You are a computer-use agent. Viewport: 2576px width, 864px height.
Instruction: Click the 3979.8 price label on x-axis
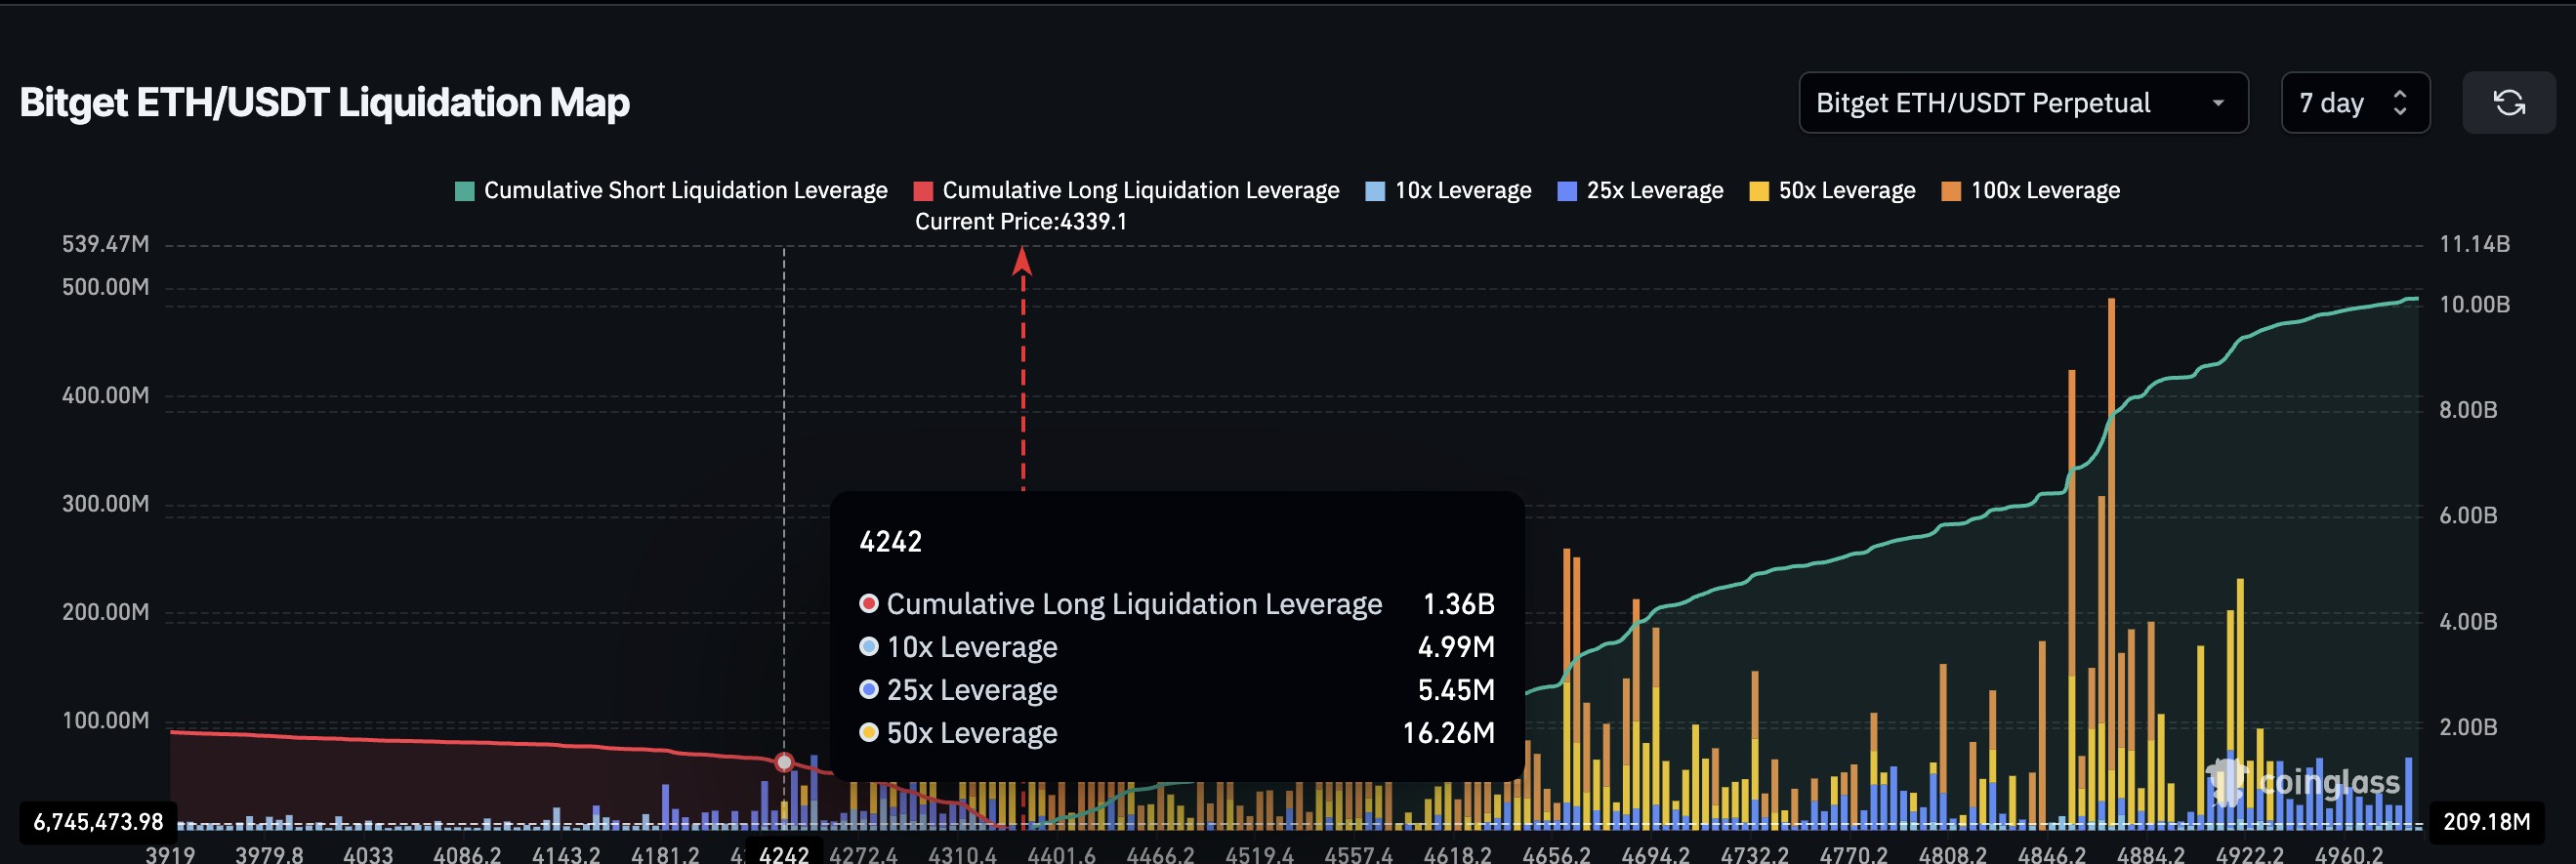[269, 854]
